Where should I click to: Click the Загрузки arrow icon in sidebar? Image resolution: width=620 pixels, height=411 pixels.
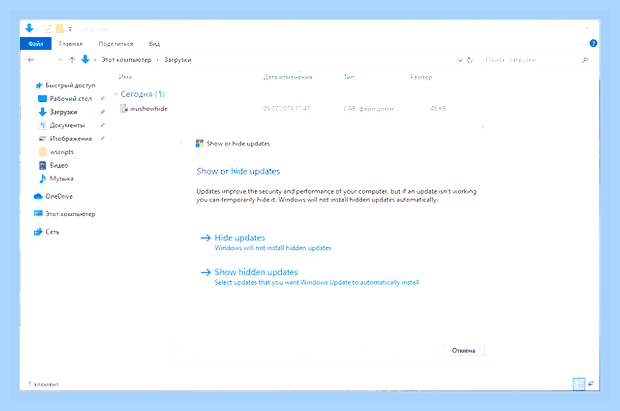point(42,112)
